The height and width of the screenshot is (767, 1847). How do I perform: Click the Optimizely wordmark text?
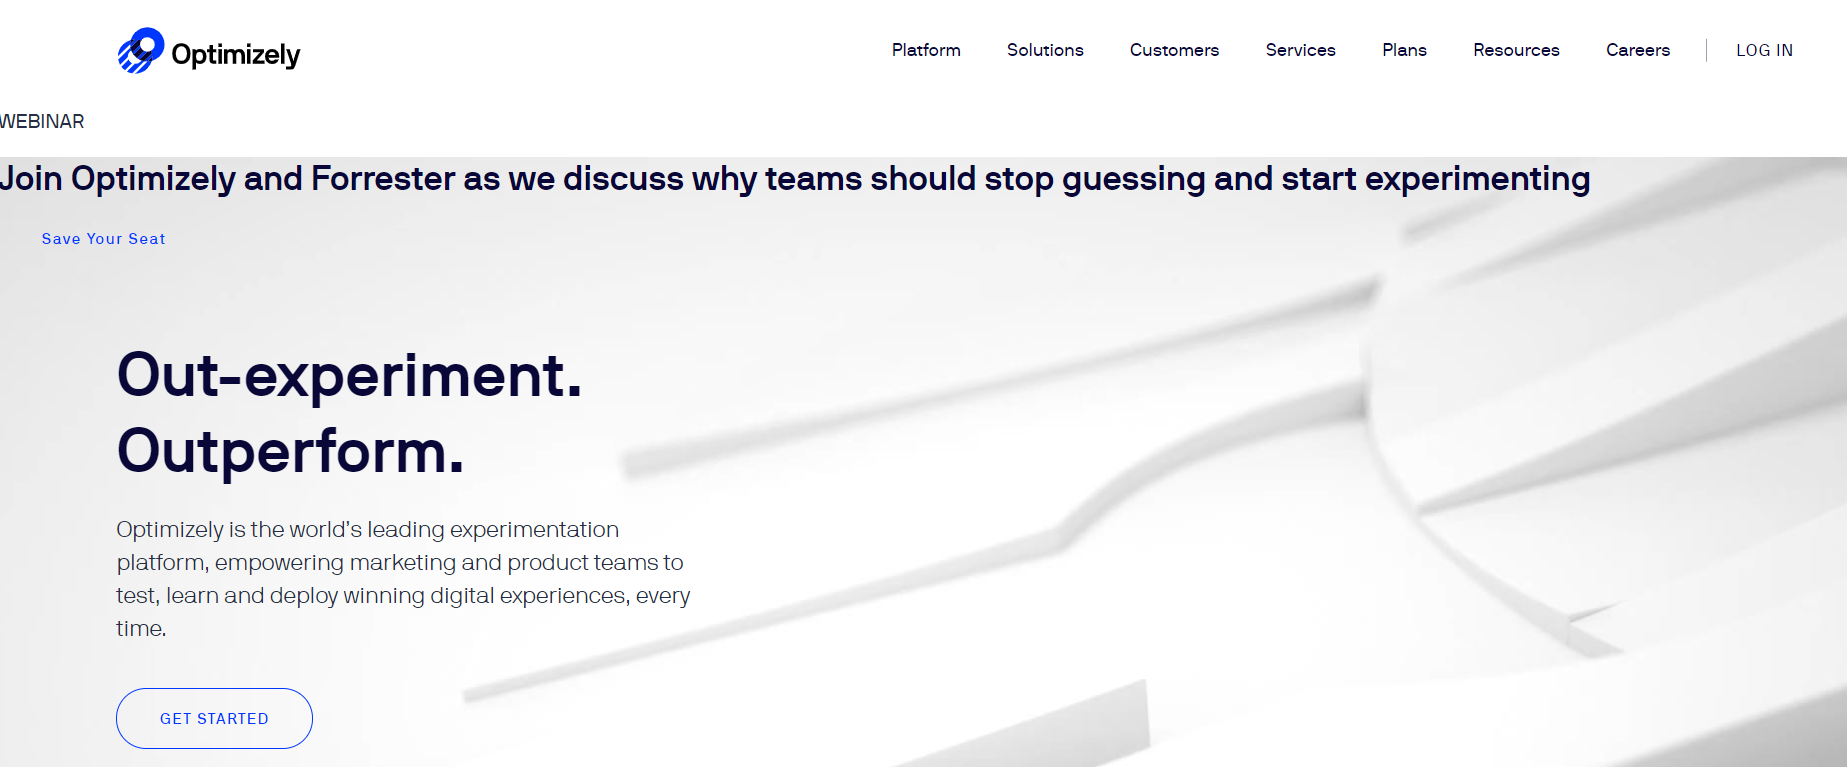click(x=236, y=55)
